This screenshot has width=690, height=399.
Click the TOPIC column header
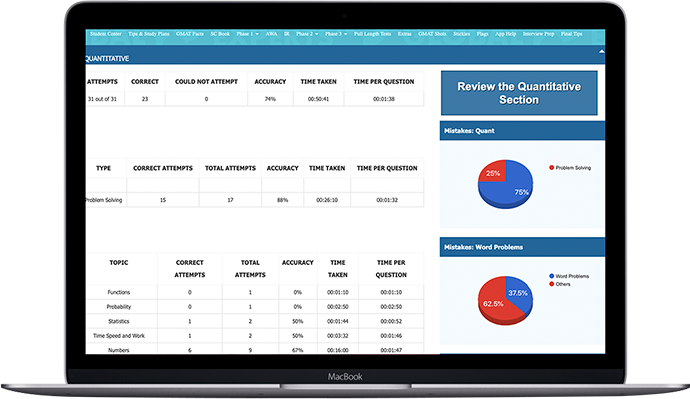(119, 263)
